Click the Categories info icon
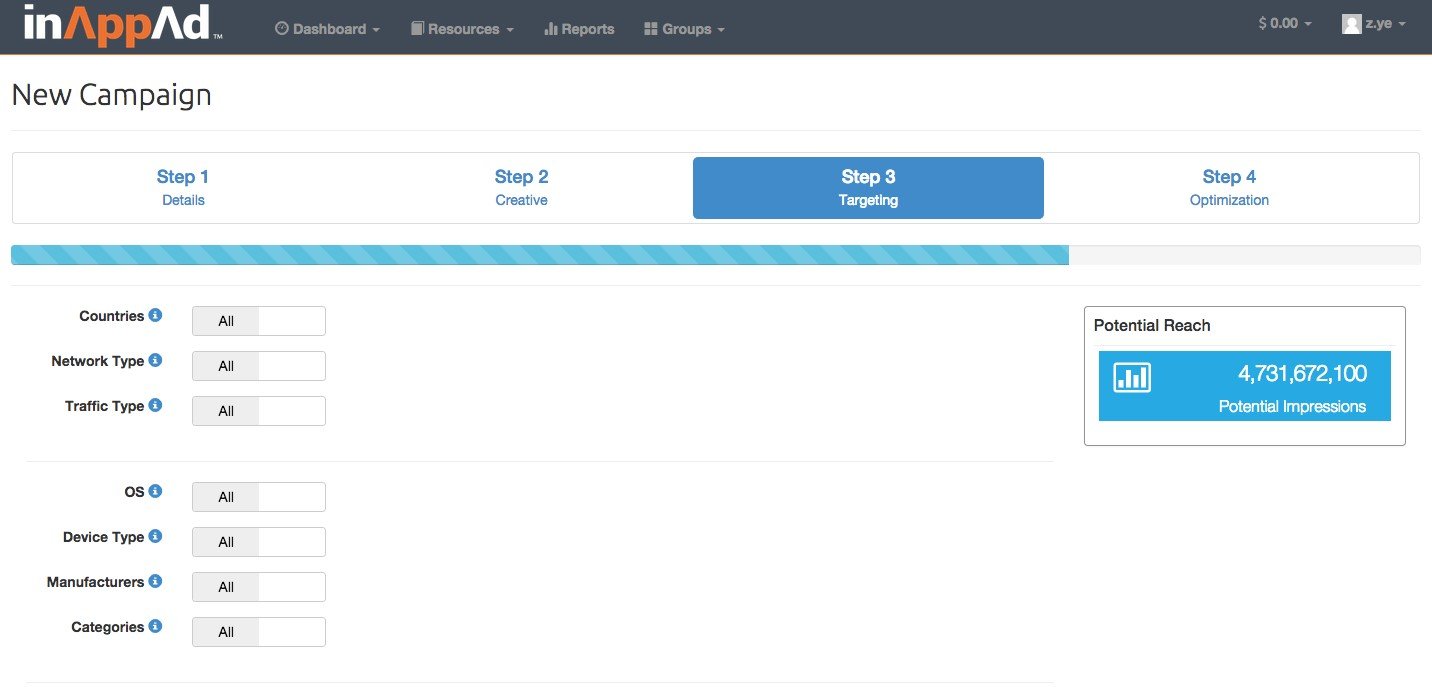 point(155,626)
